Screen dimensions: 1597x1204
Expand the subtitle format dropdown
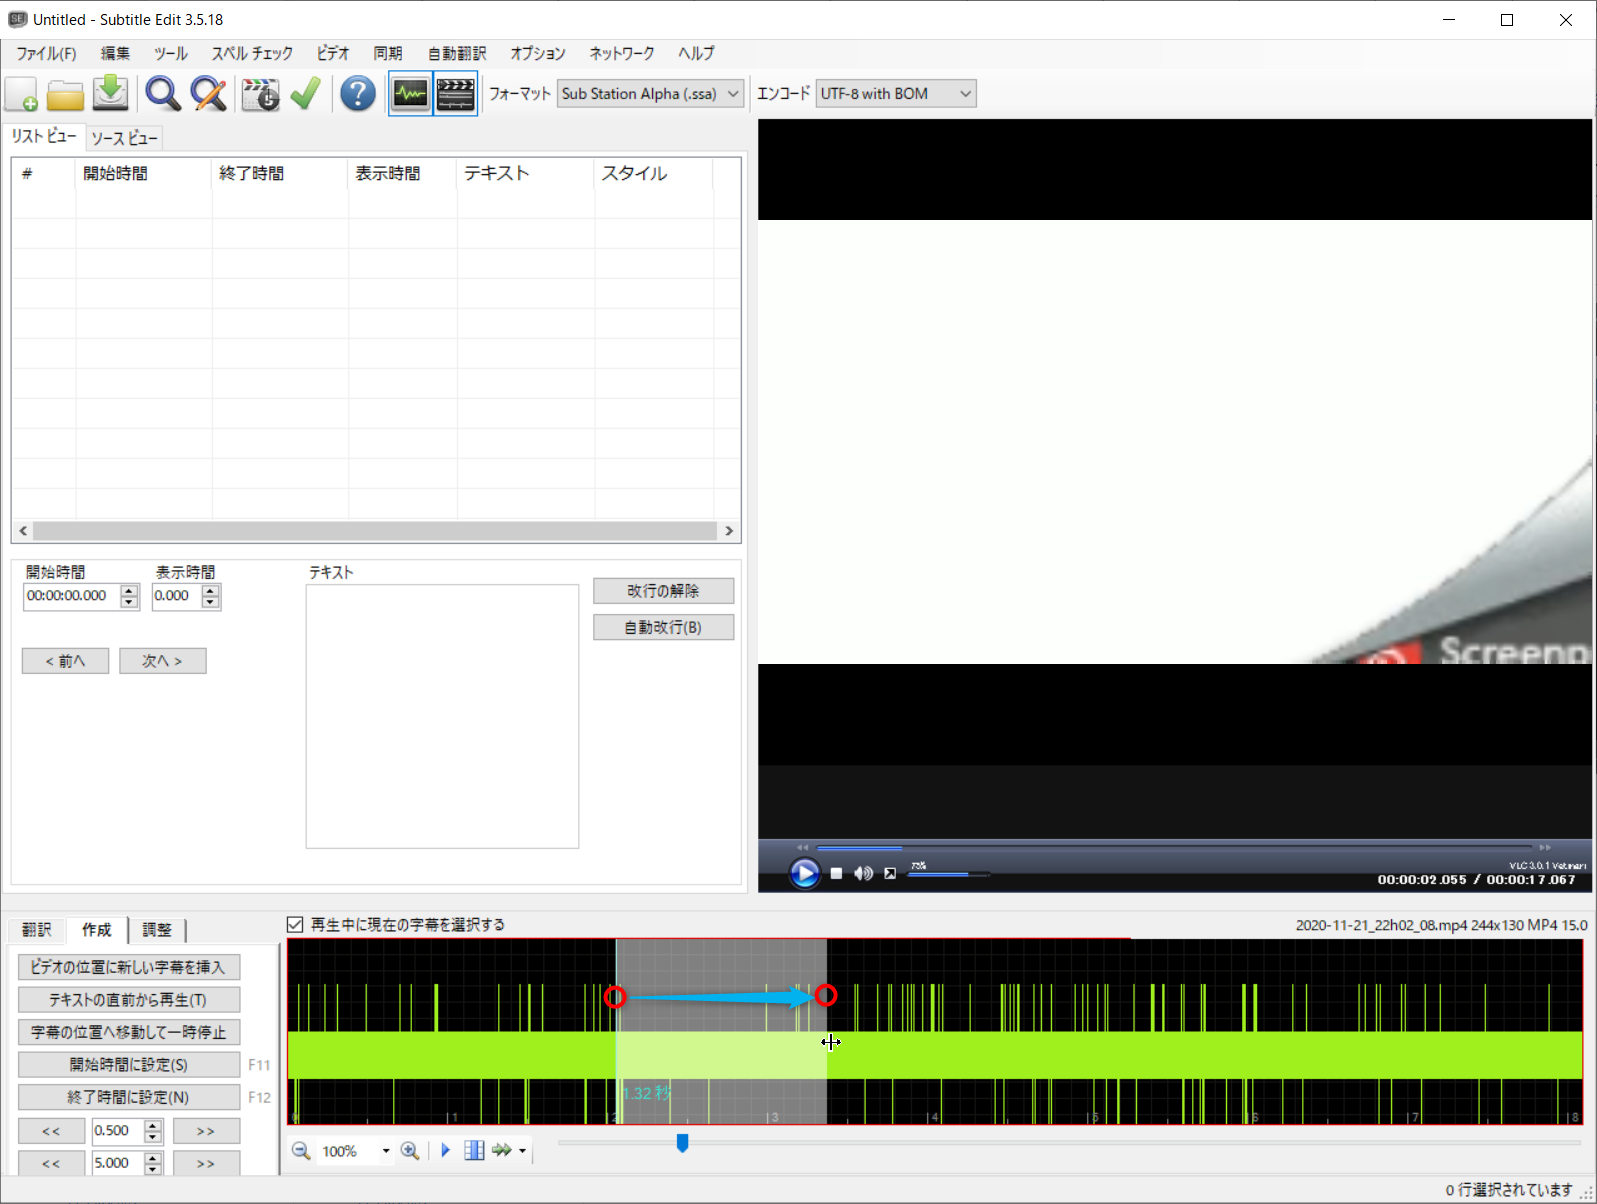coord(732,94)
